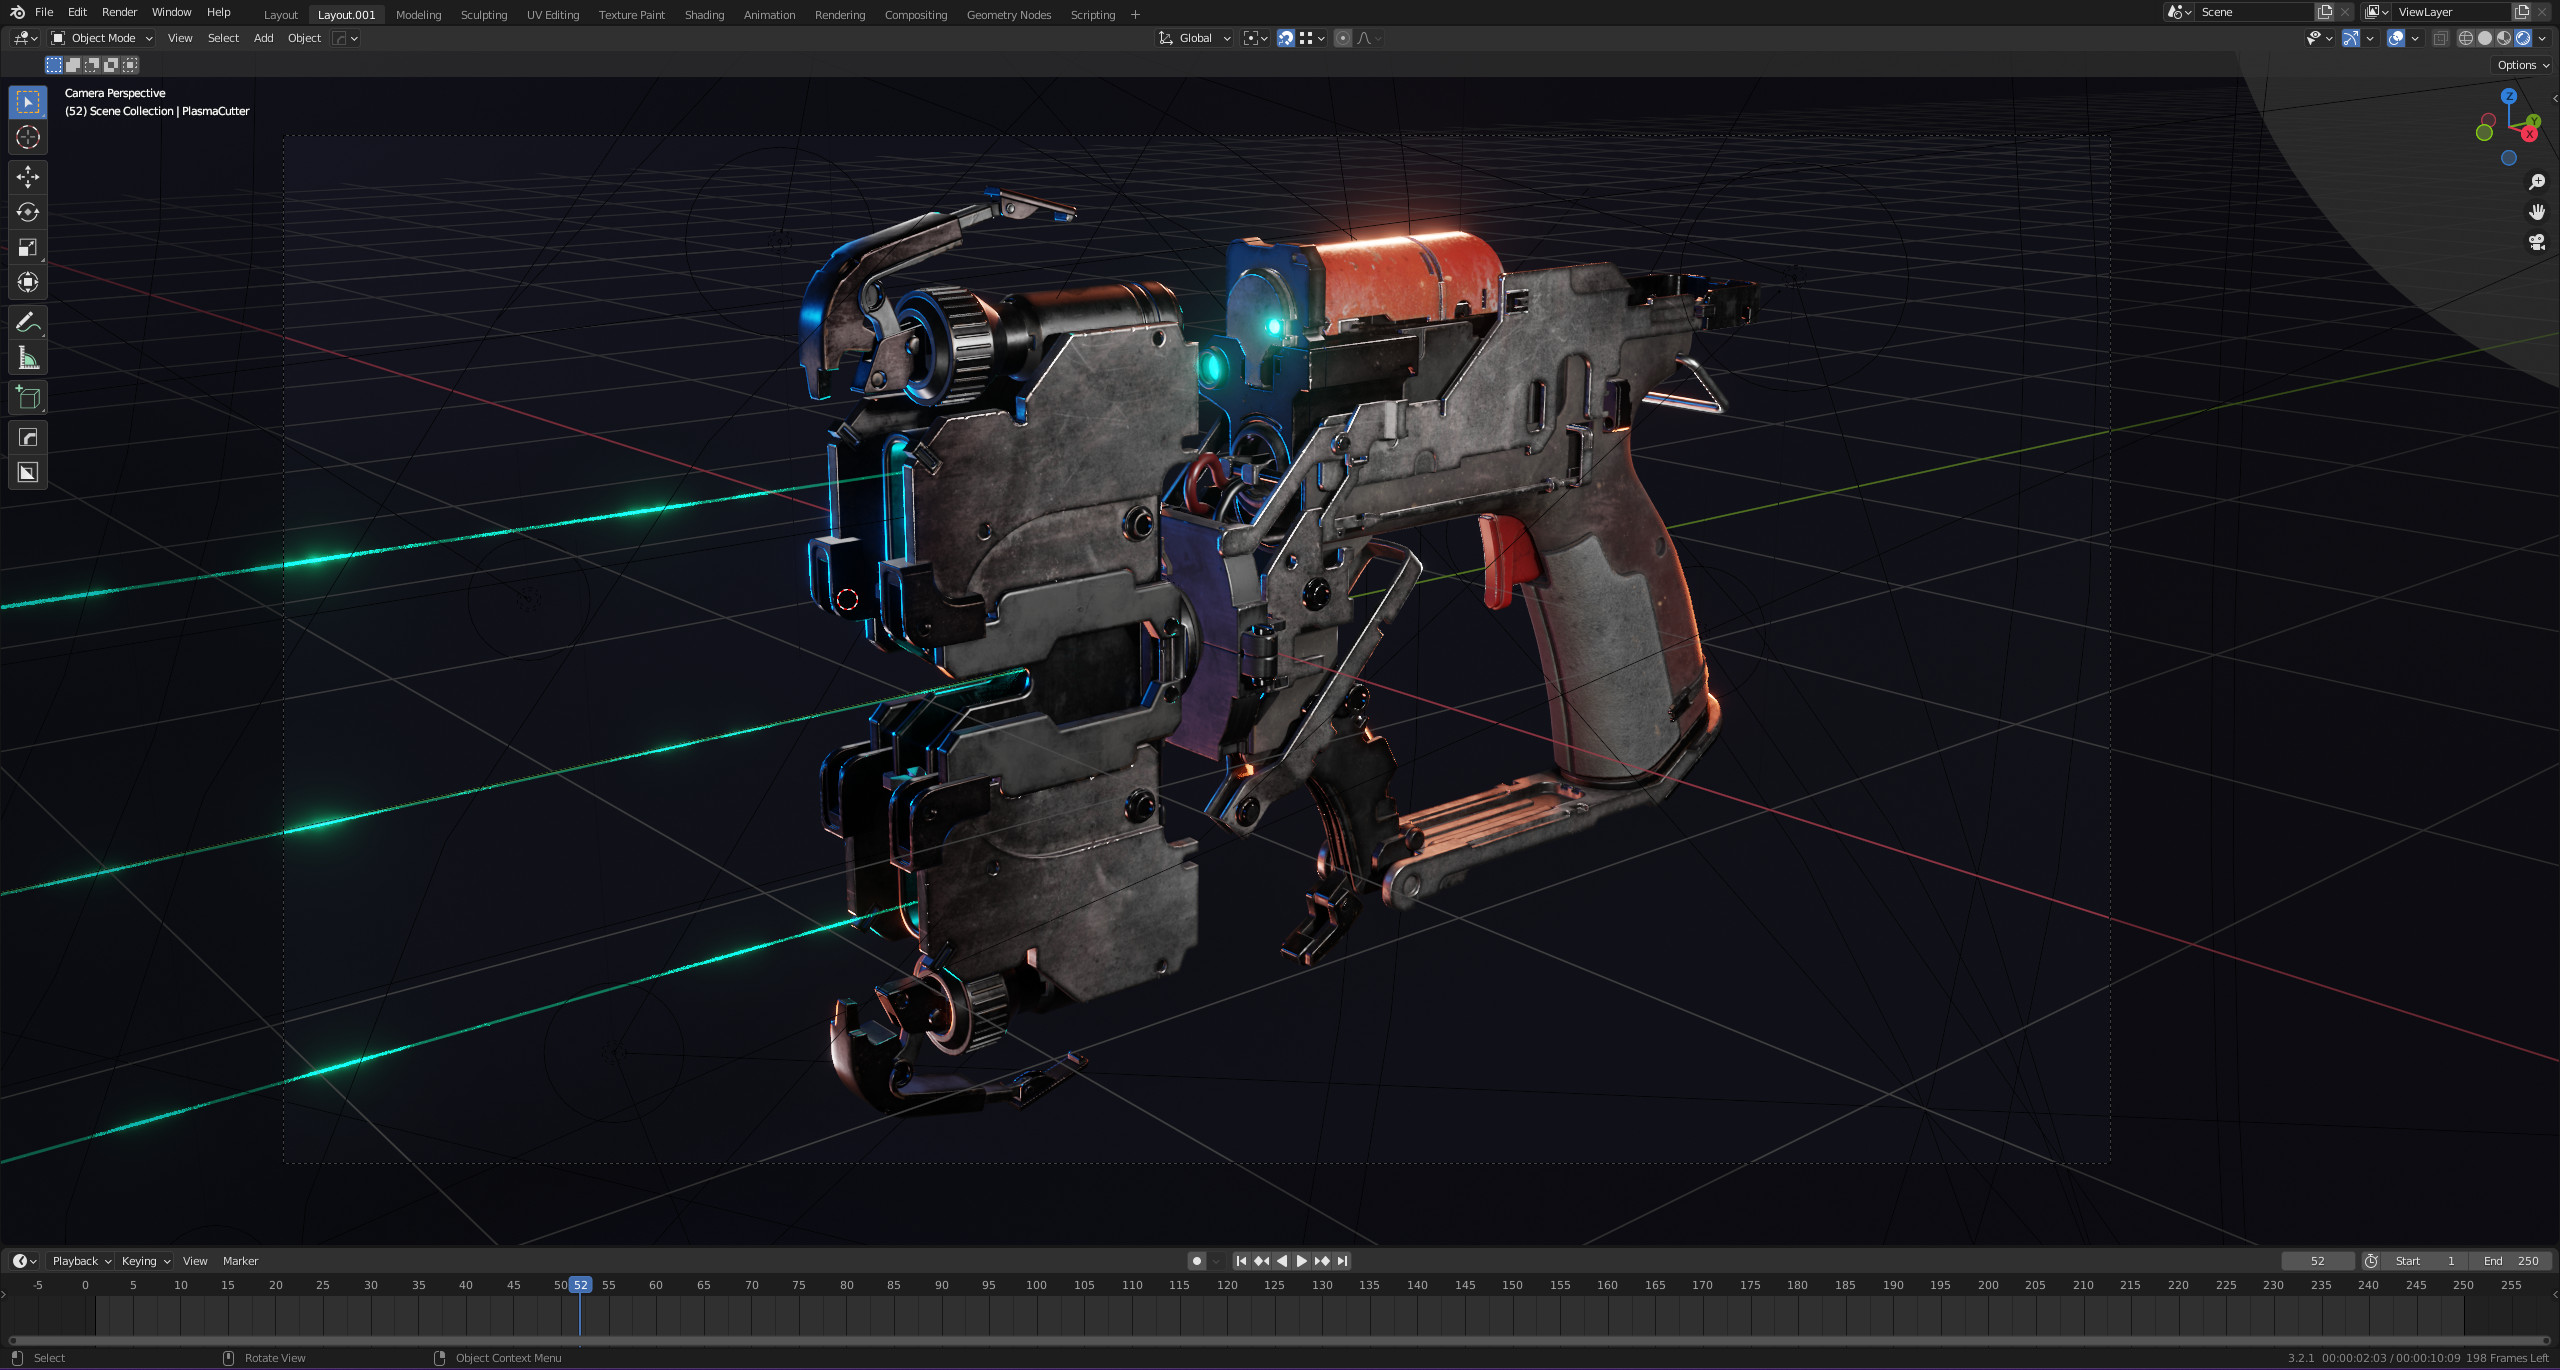
Task: Toggle proportional editing button
Action: (x=1343, y=38)
